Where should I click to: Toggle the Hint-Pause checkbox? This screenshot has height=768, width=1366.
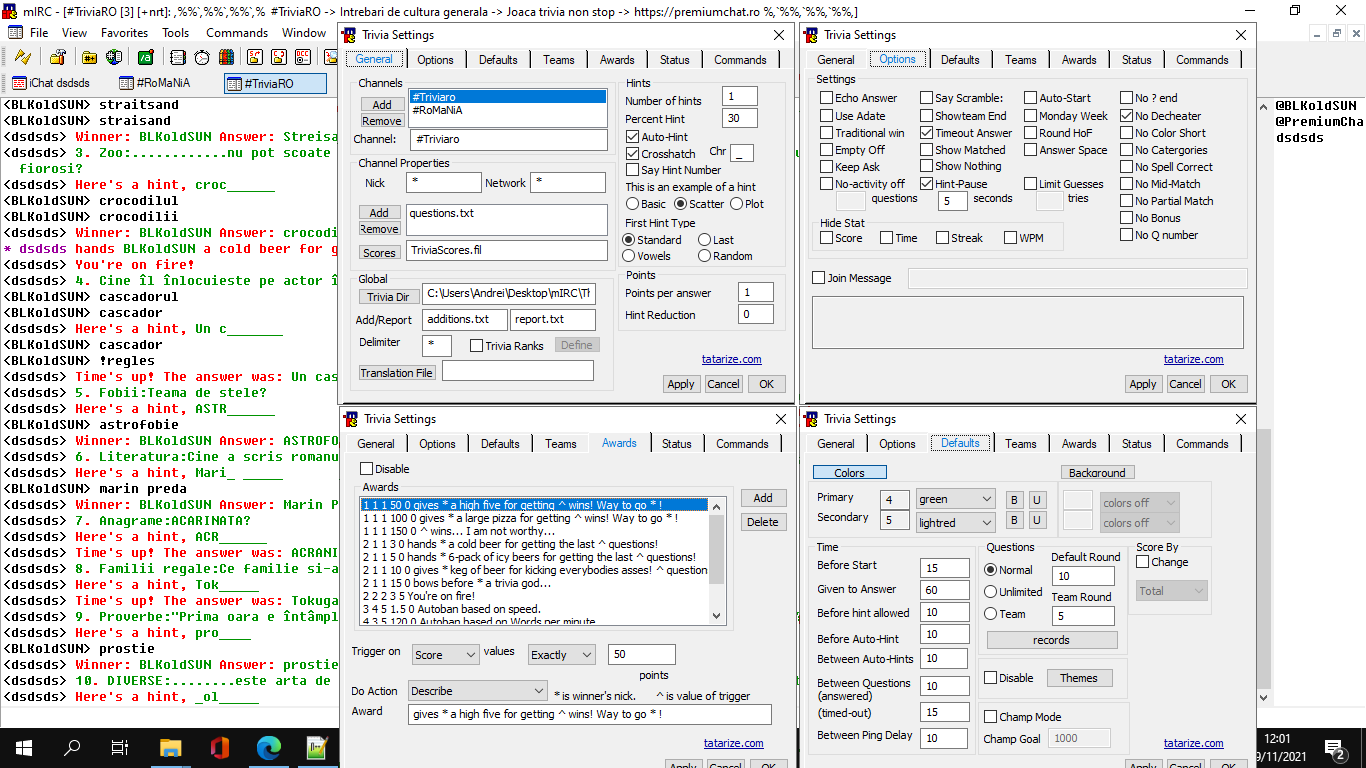(x=927, y=184)
